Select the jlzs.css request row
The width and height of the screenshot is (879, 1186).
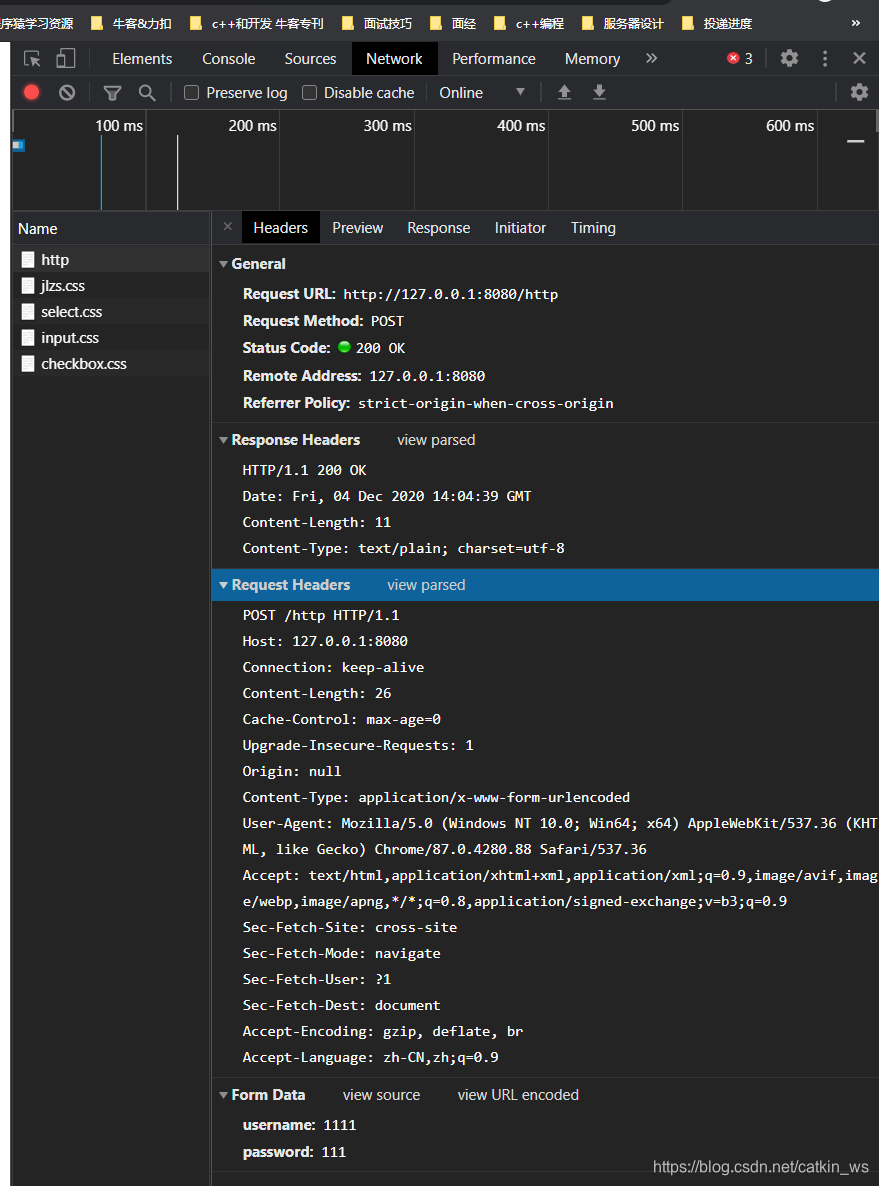coord(111,285)
